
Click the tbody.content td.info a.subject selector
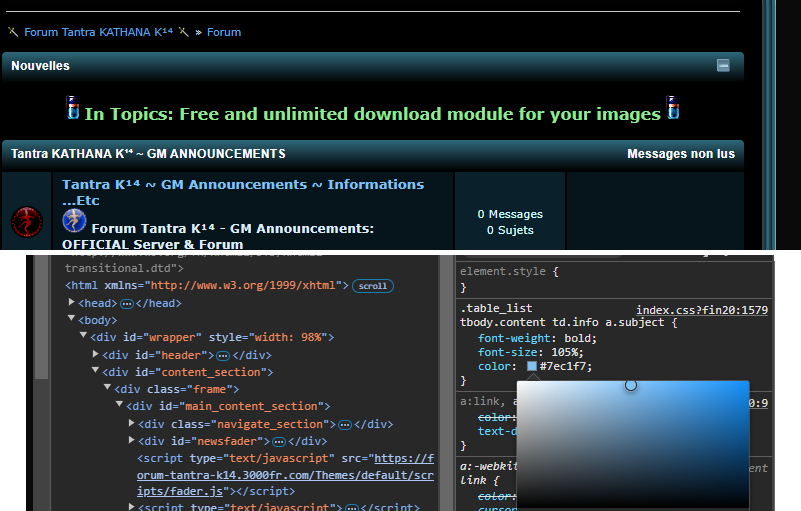point(561,322)
